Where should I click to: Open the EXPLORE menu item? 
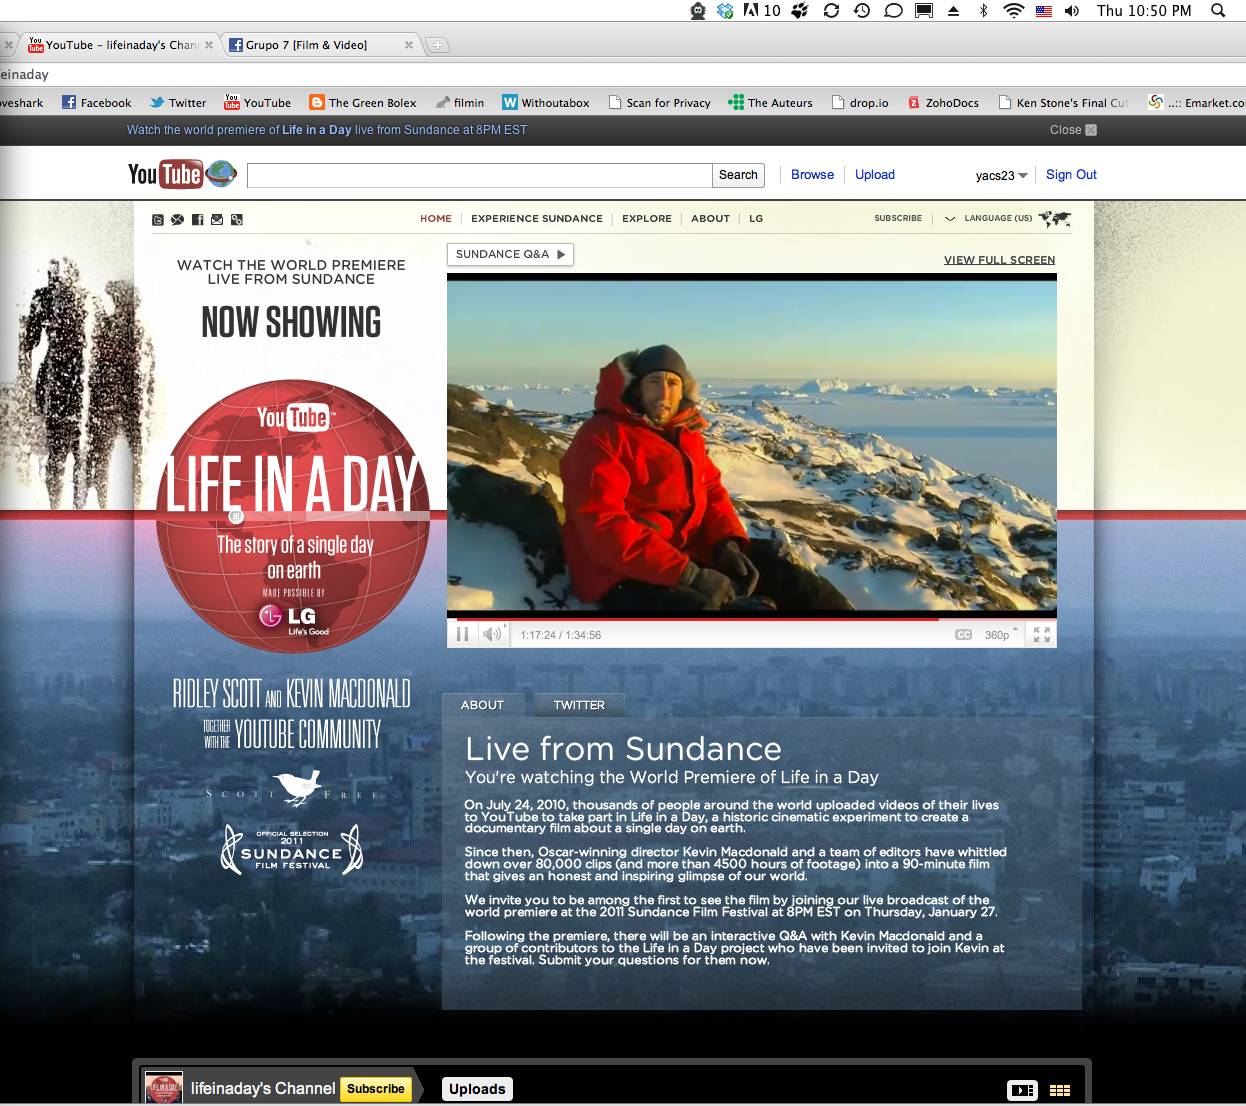tap(647, 218)
